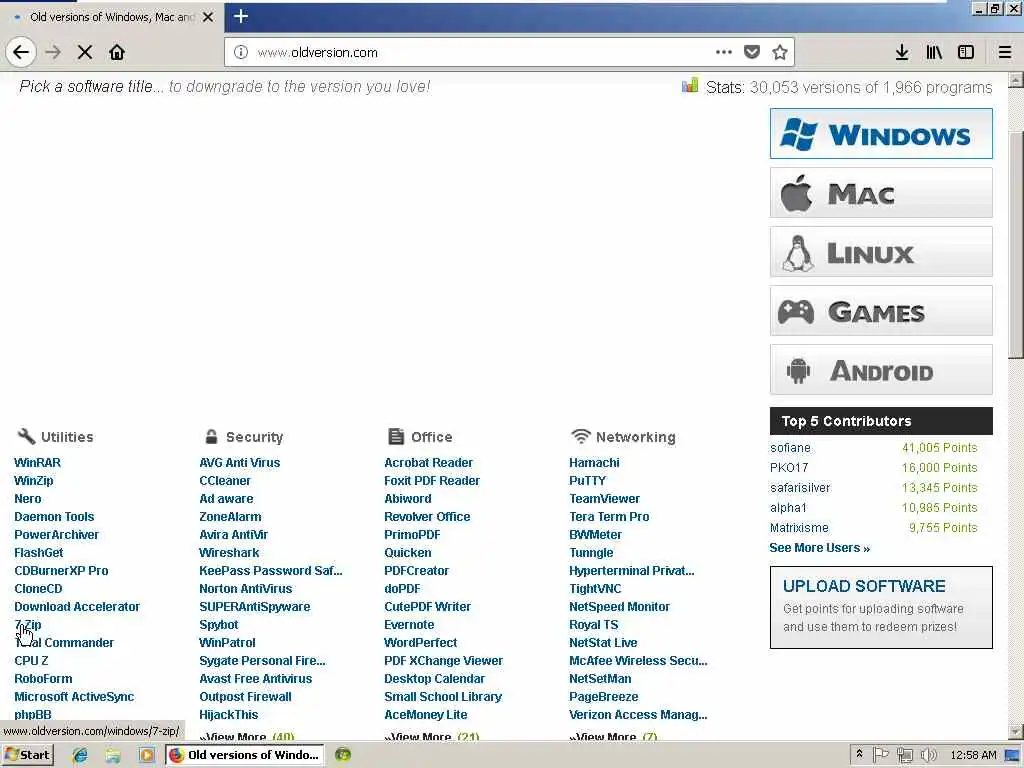Image resolution: width=1024 pixels, height=768 pixels.
Task: Open page actions three-dot menu
Action: tap(724, 52)
